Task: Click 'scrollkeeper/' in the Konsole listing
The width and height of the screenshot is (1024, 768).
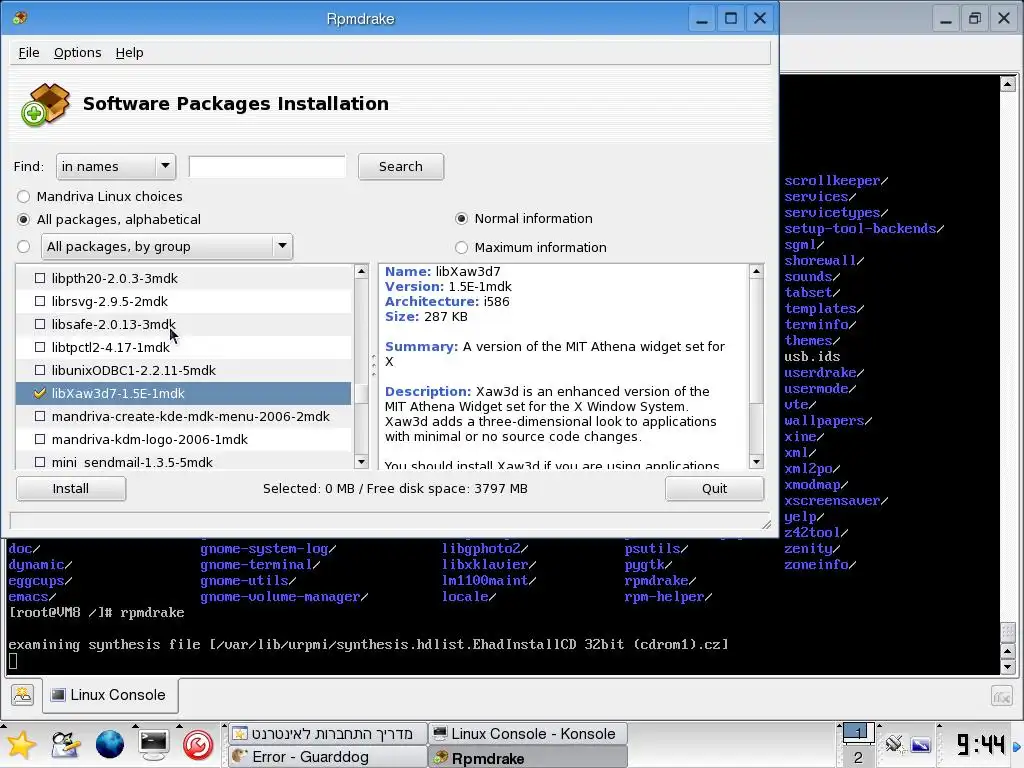Action: (836, 181)
